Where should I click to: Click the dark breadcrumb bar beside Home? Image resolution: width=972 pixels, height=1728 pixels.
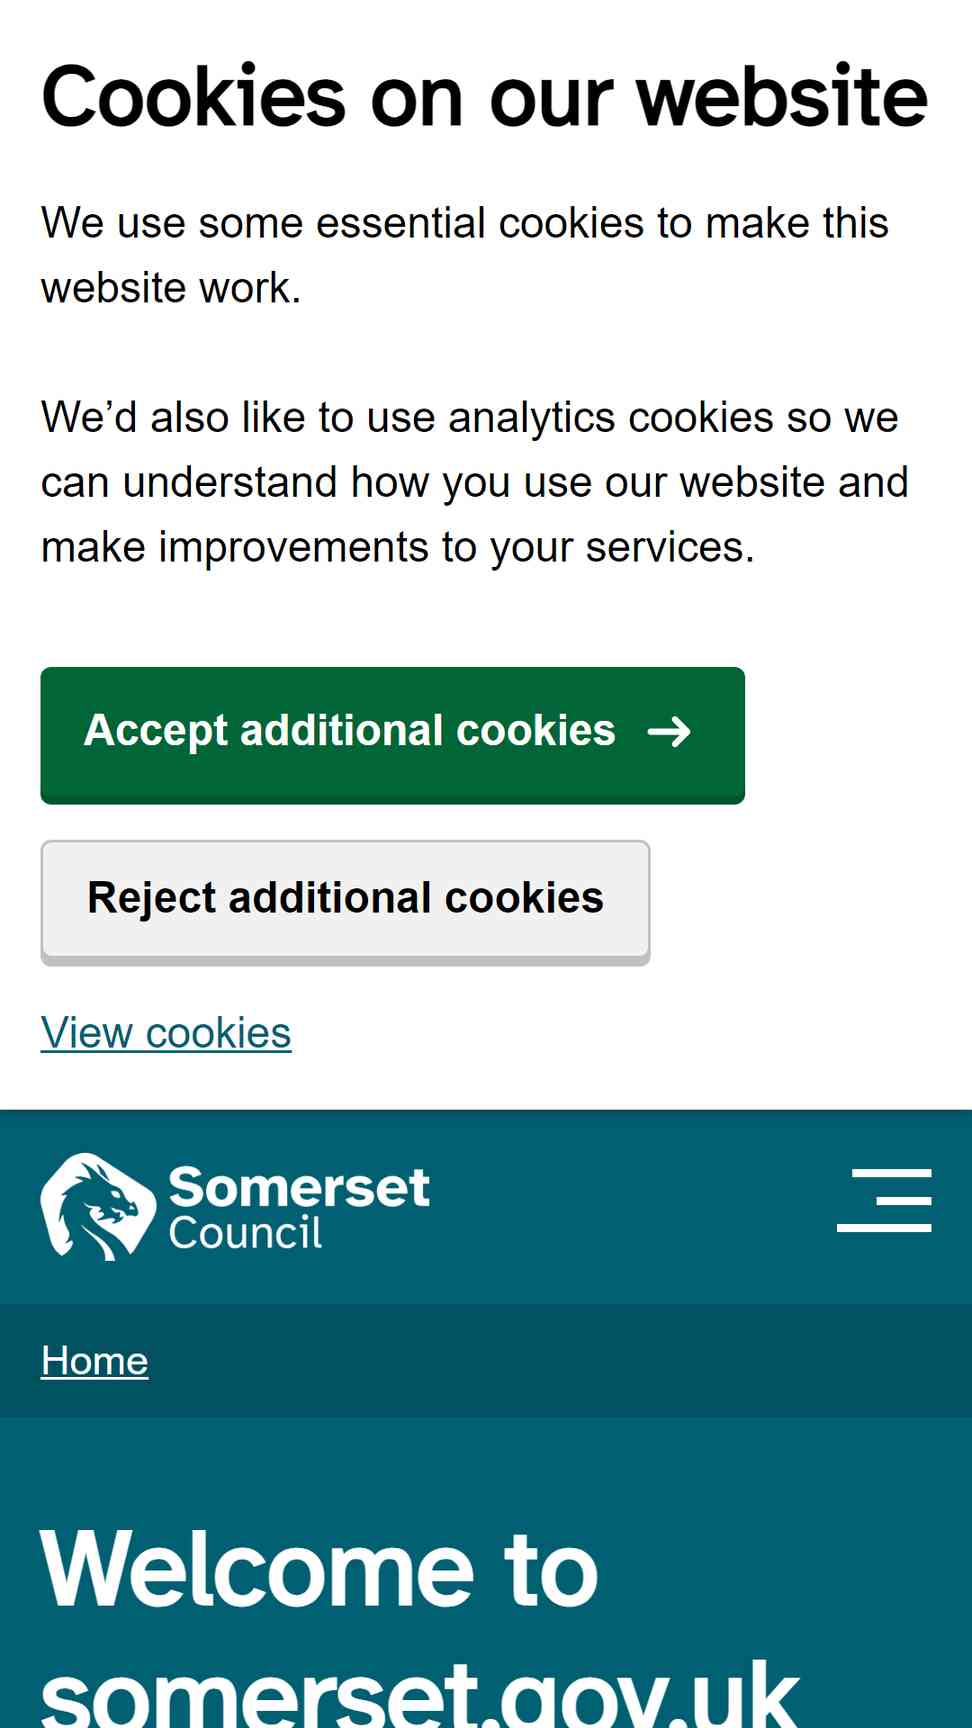click(x=560, y=1361)
